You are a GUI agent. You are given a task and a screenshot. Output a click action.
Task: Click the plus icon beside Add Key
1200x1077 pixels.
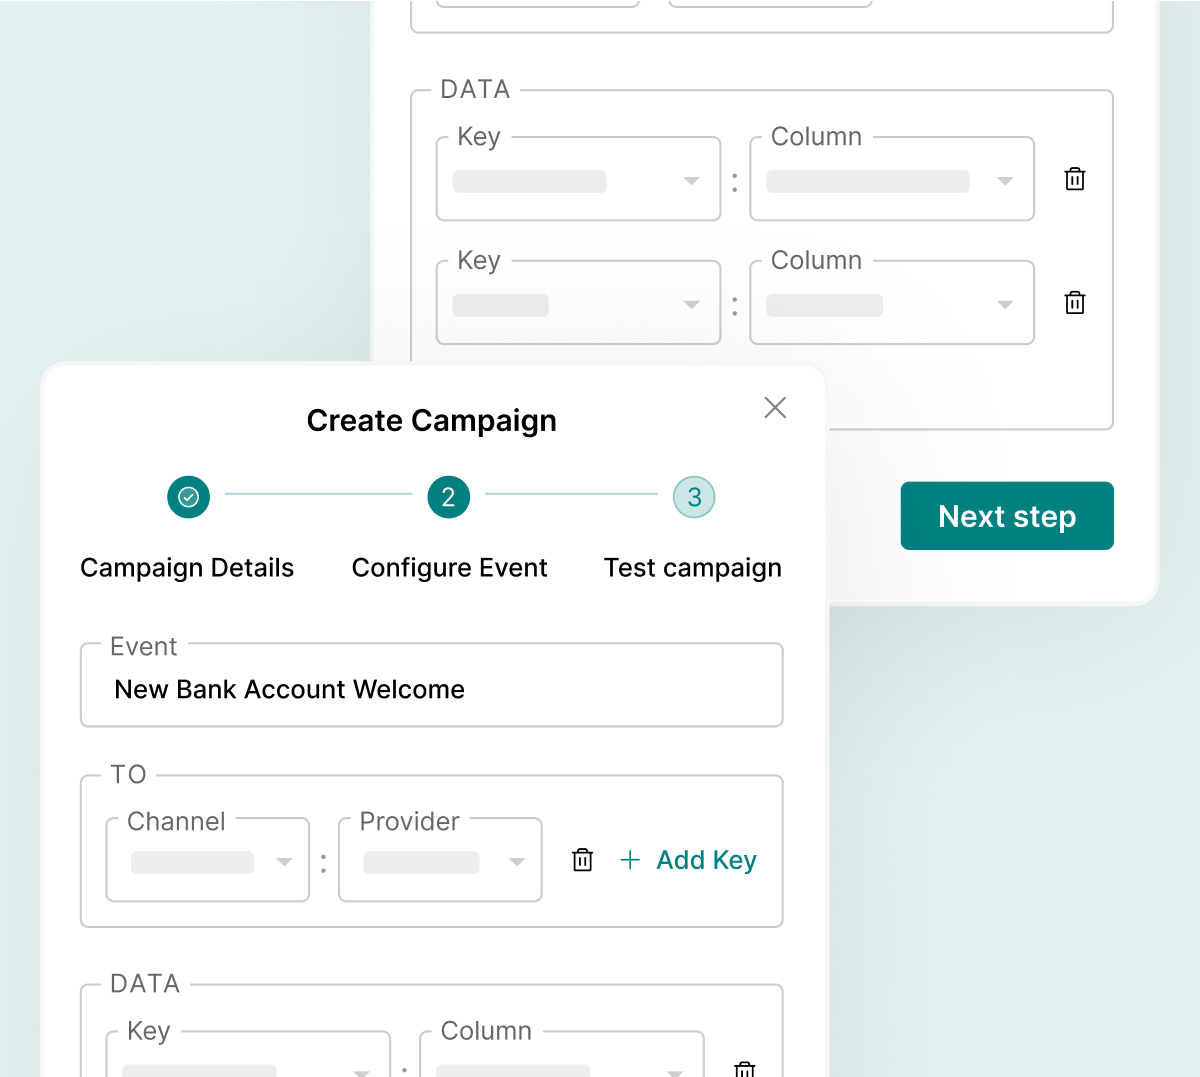(x=630, y=860)
